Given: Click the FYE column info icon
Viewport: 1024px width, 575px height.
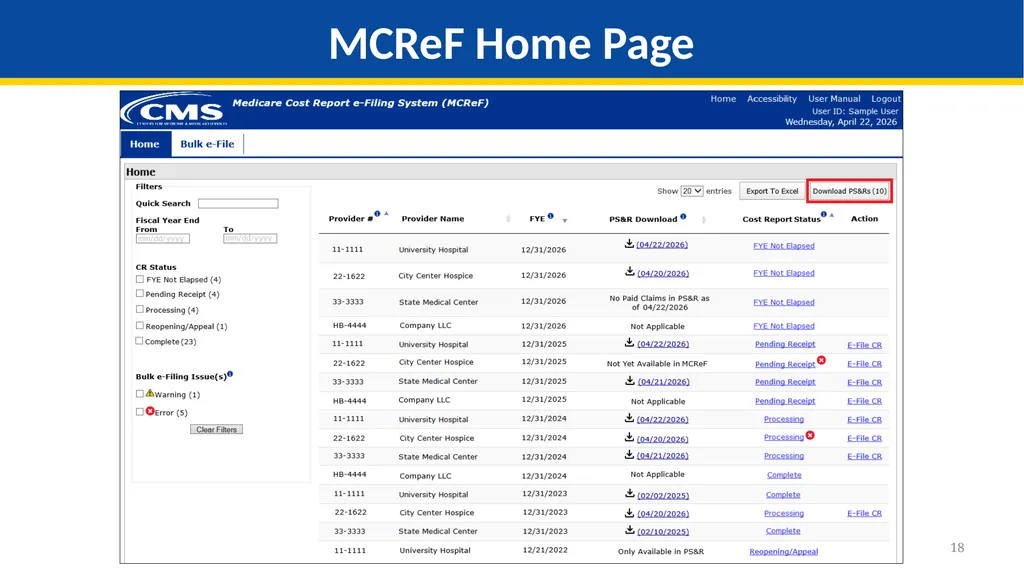Looking at the screenshot, I should [551, 216].
